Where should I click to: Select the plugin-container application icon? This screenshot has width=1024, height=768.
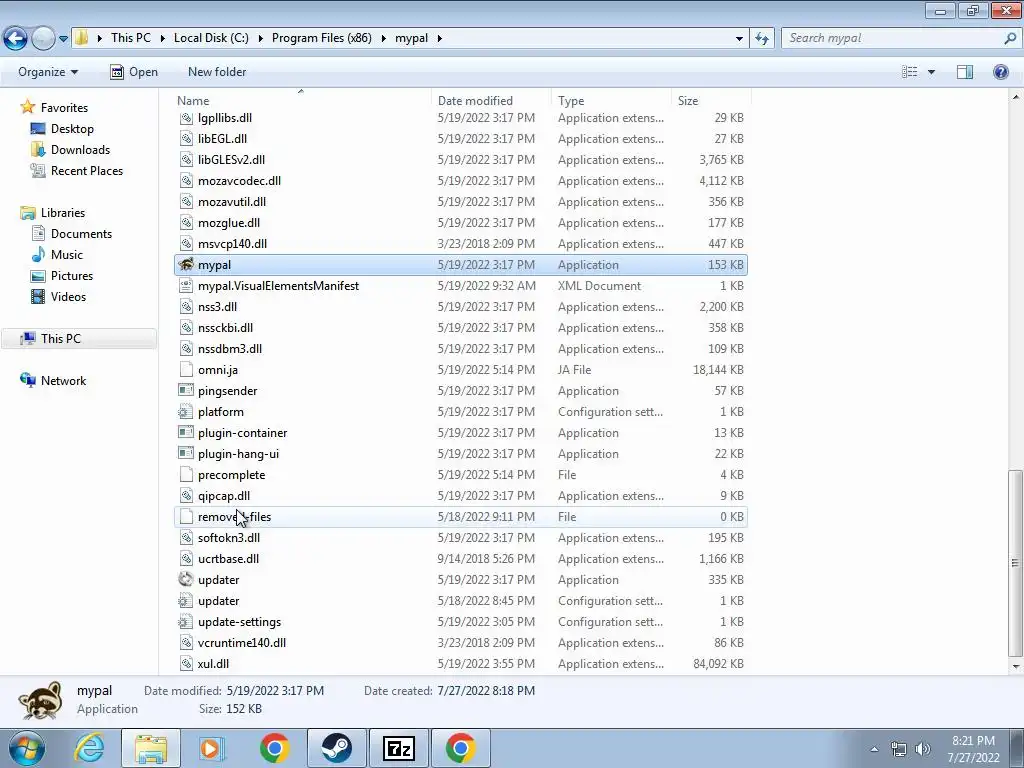[x=186, y=432]
